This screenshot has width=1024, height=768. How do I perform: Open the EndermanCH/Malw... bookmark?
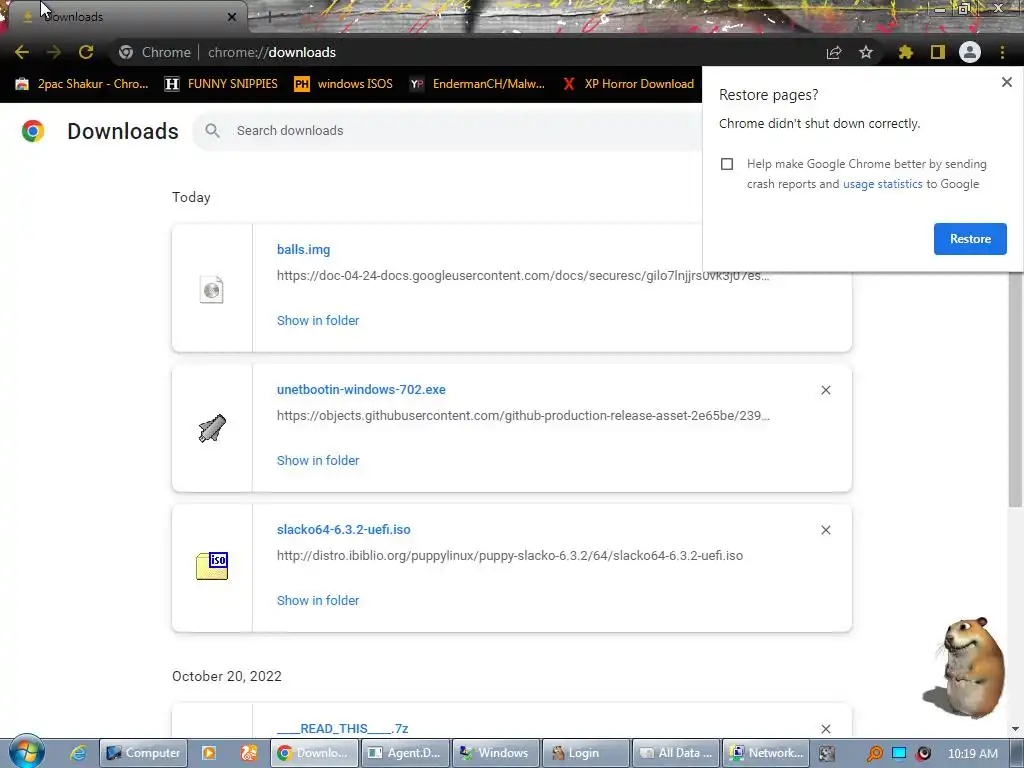click(477, 84)
